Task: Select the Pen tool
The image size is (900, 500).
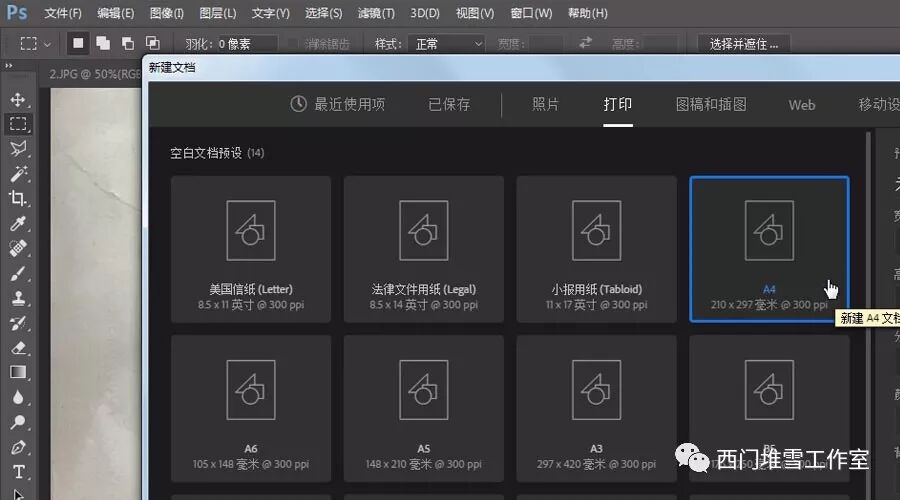Action: coord(18,447)
